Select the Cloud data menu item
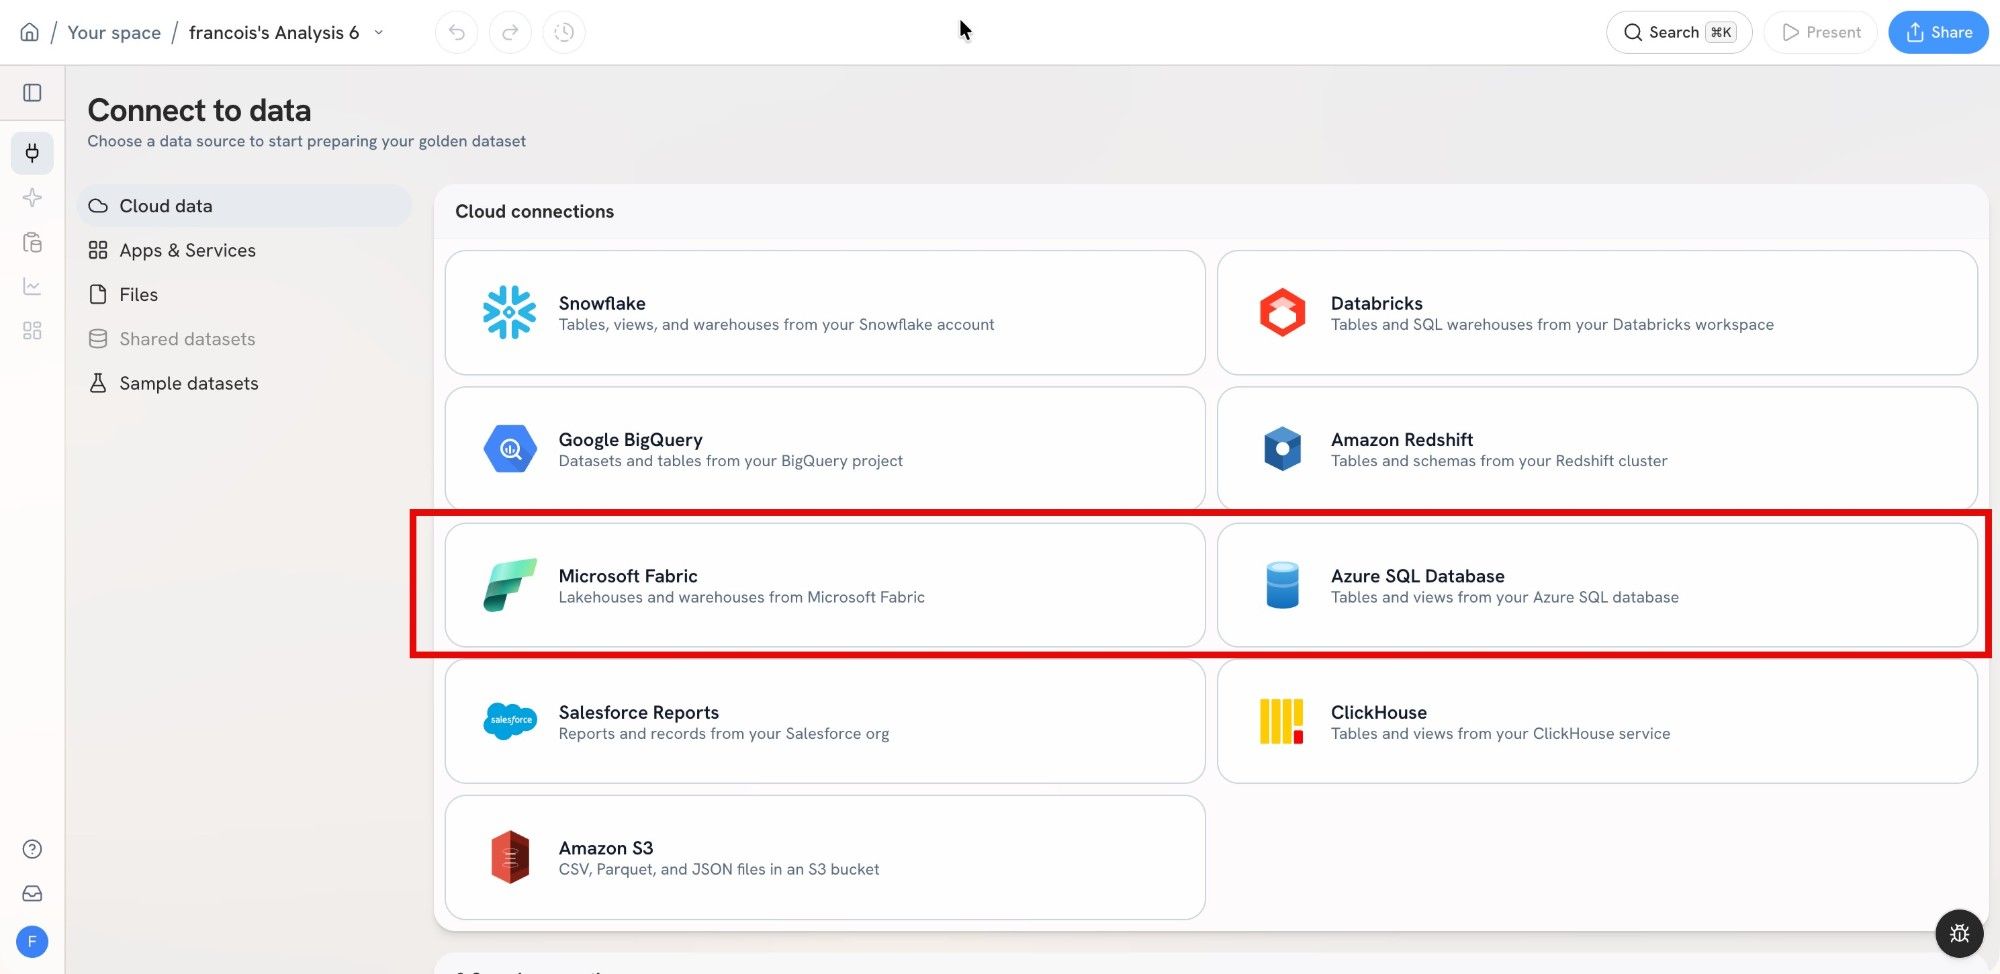The image size is (2000, 974). (244, 206)
